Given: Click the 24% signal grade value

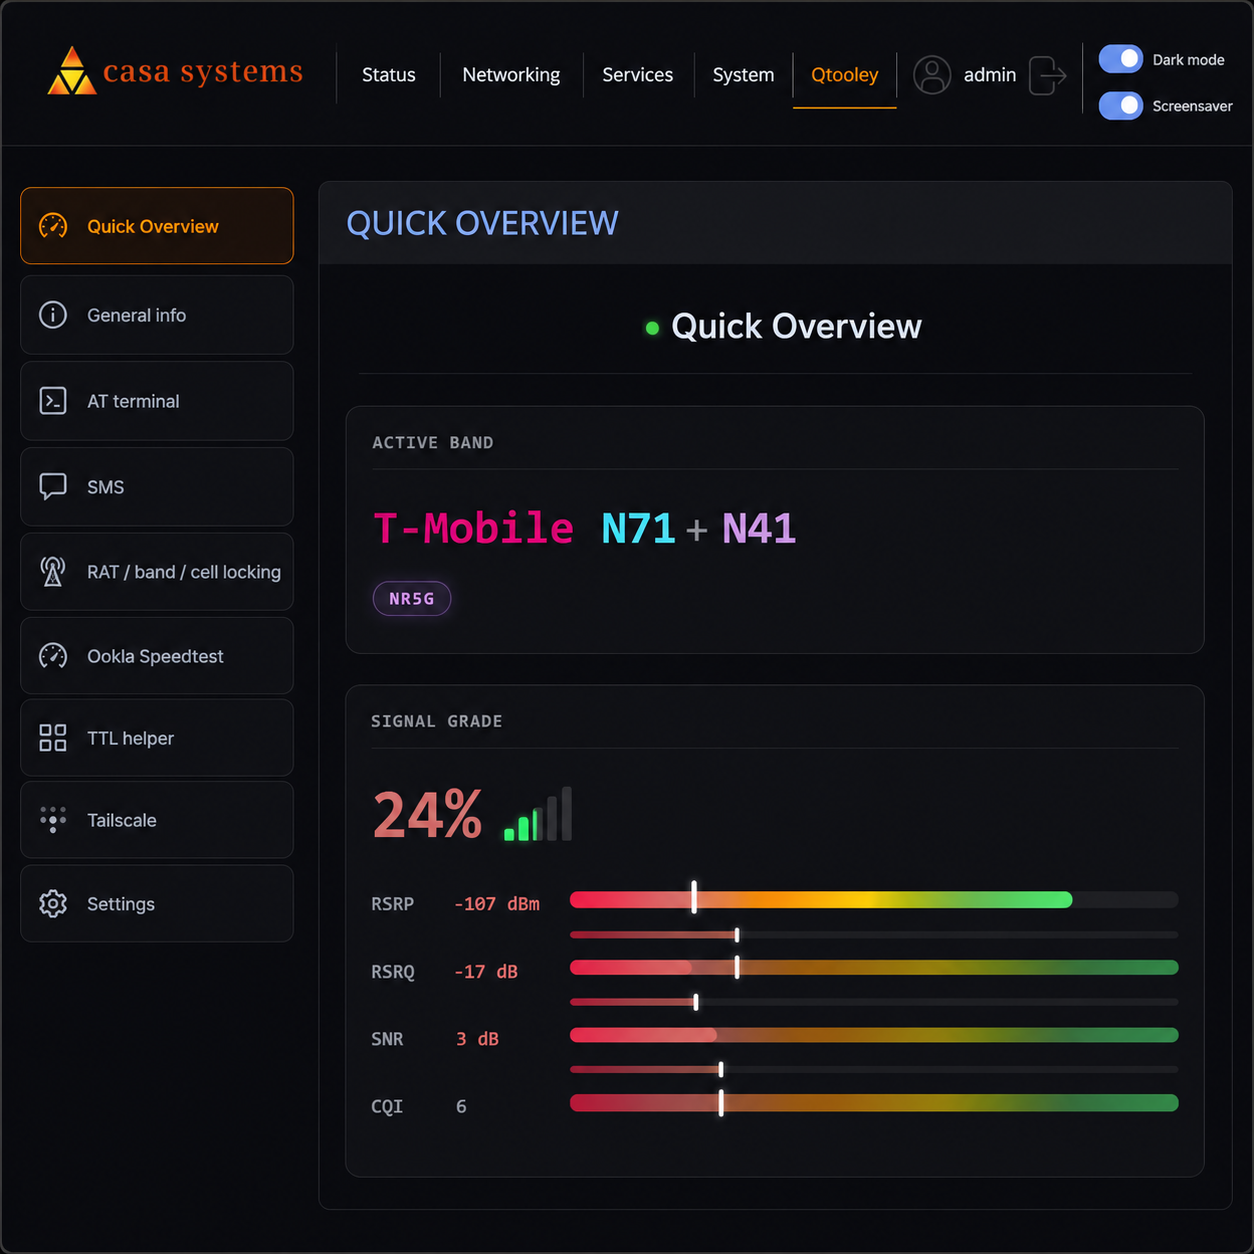Looking at the screenshot, I should [428, 815].
